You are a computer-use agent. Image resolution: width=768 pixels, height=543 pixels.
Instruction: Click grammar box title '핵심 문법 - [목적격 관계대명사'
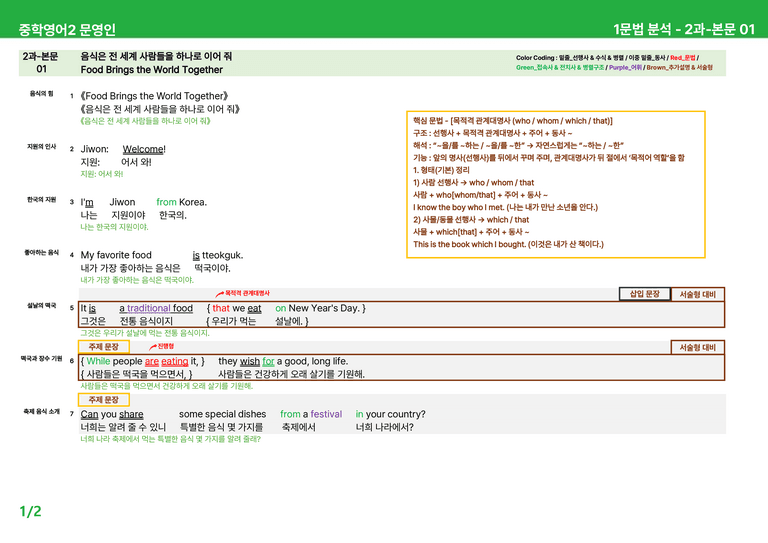tap(513, 120)
